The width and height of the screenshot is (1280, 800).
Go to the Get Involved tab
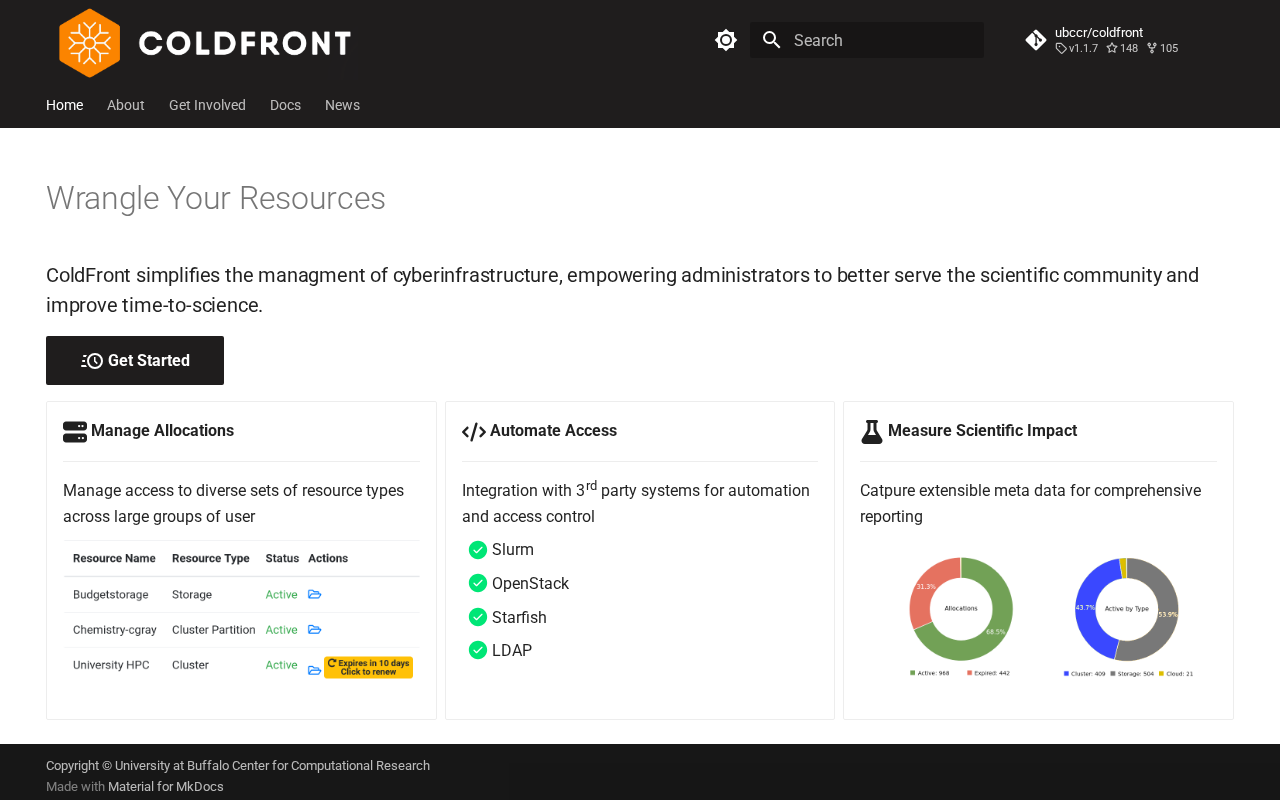(207, 105)
